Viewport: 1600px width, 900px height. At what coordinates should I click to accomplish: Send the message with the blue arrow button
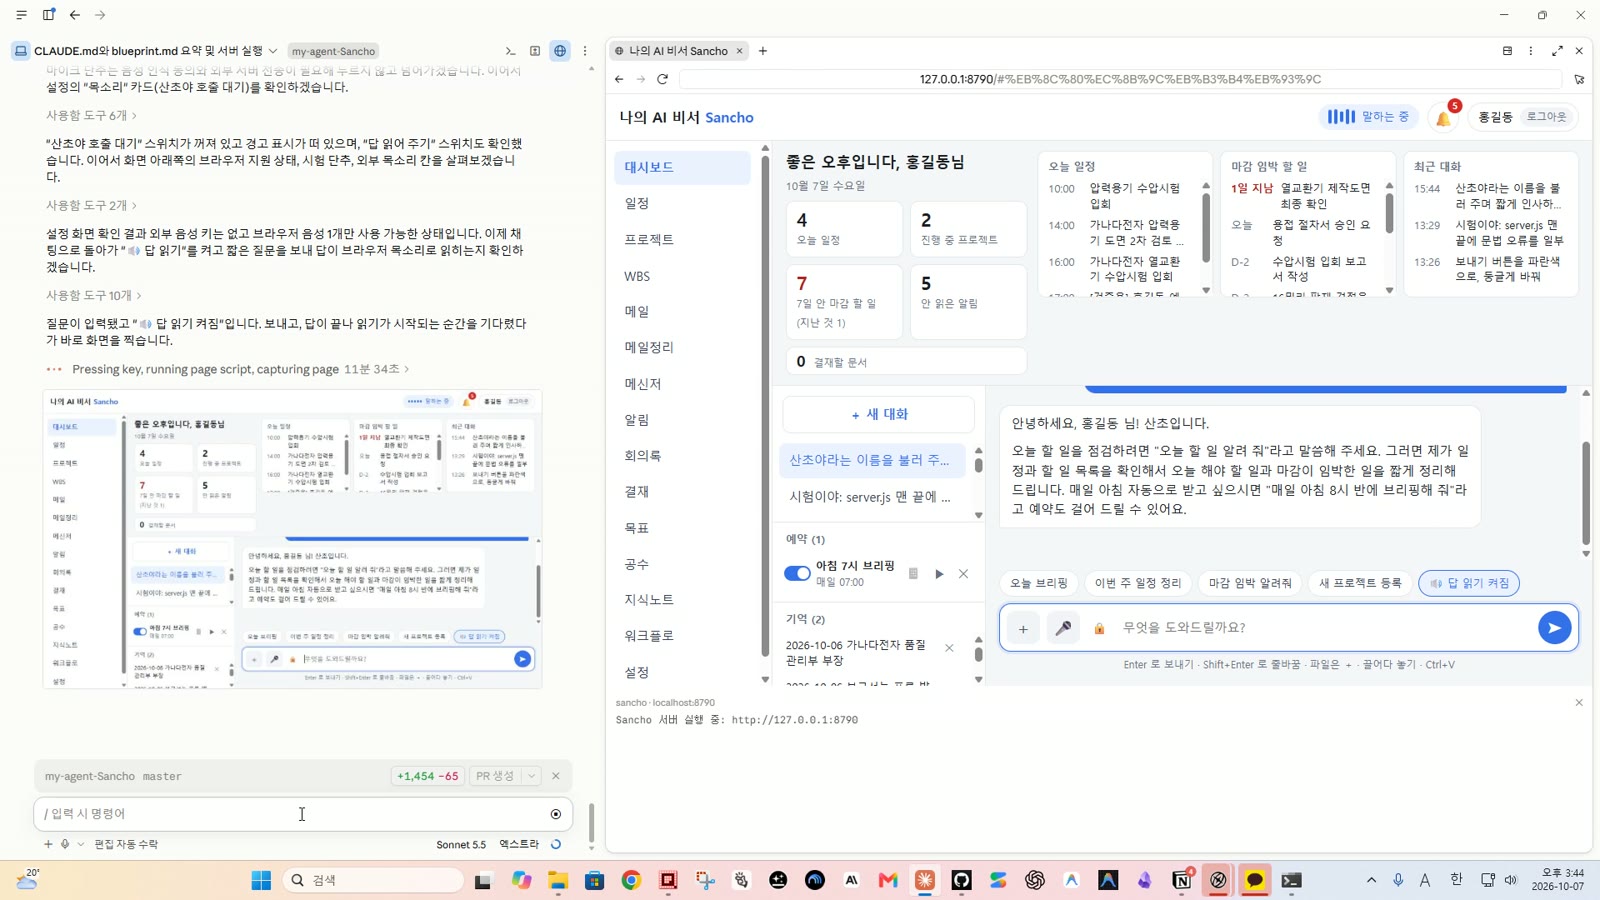point(1554,628)
